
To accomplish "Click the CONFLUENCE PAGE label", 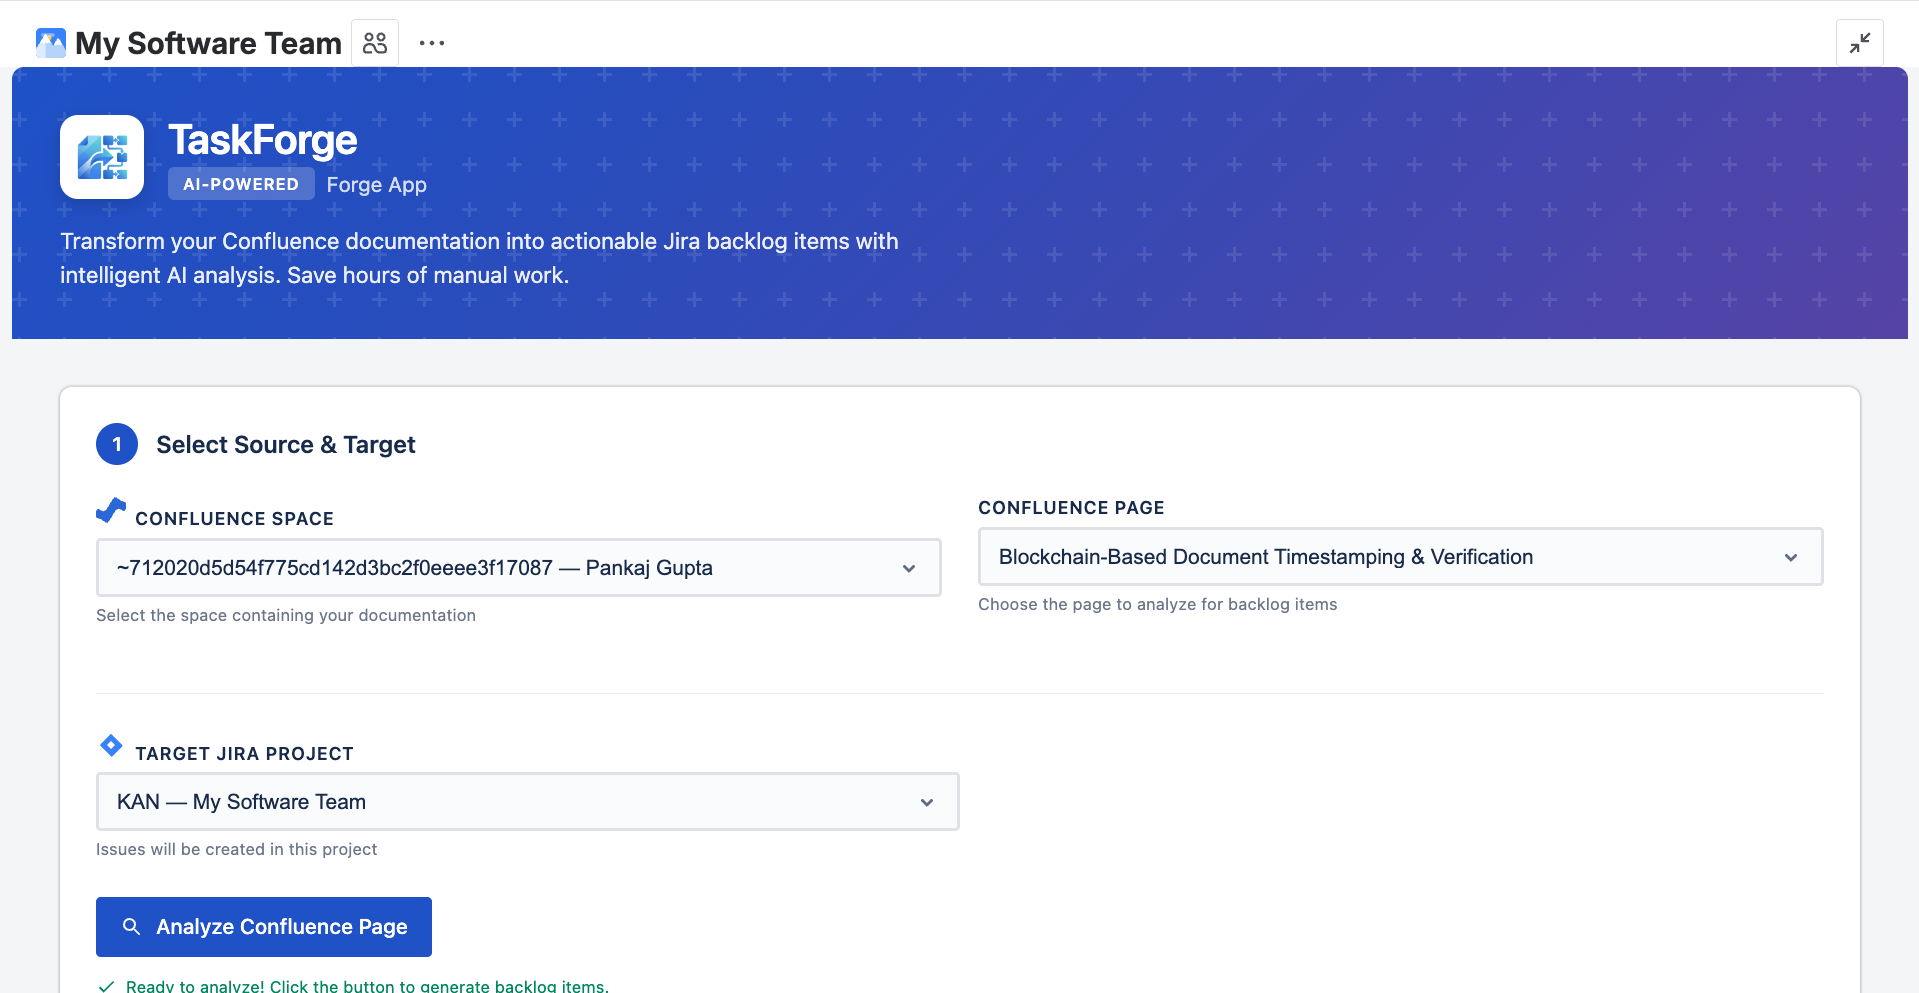I will point(1071,508).
